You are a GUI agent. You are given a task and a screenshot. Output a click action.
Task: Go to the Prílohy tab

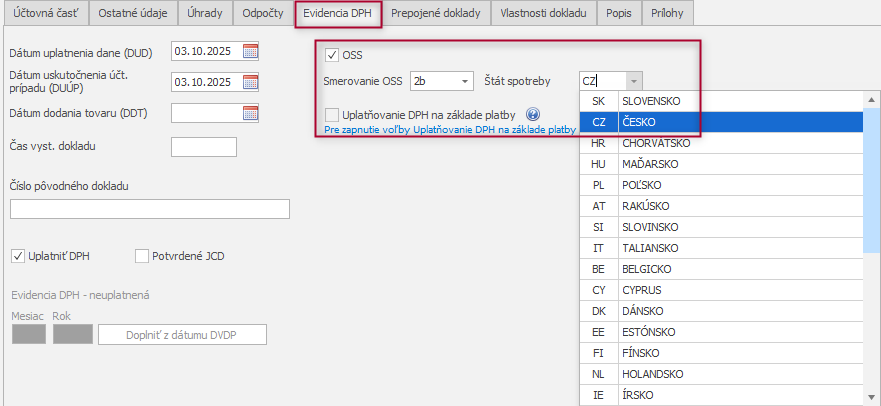(x=667, y=13)
